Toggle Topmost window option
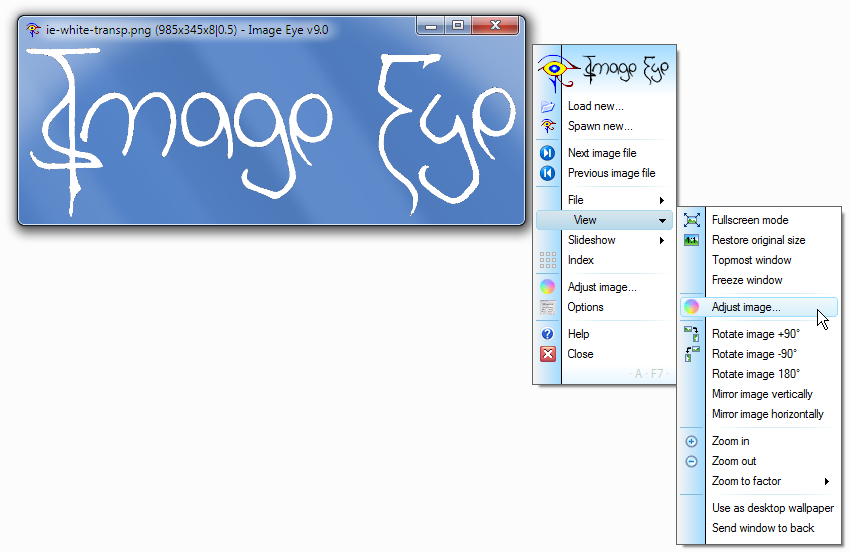 click(751, 260)
